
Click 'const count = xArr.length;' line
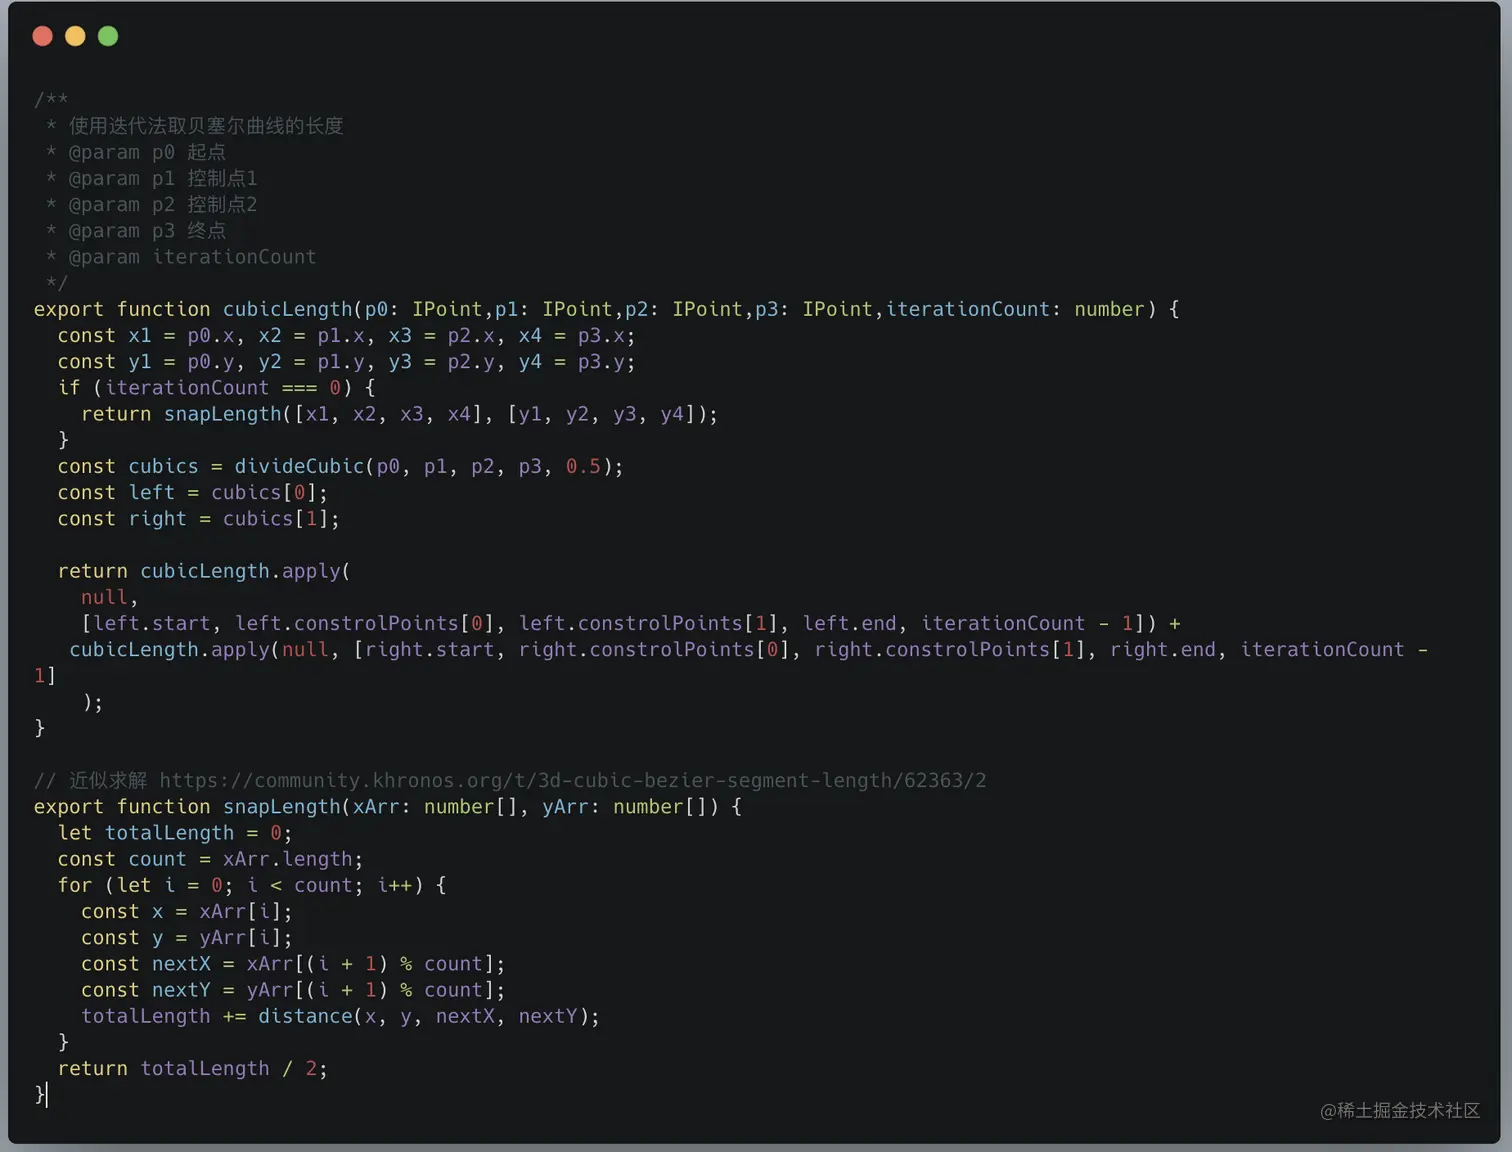(x=211, y=858)
